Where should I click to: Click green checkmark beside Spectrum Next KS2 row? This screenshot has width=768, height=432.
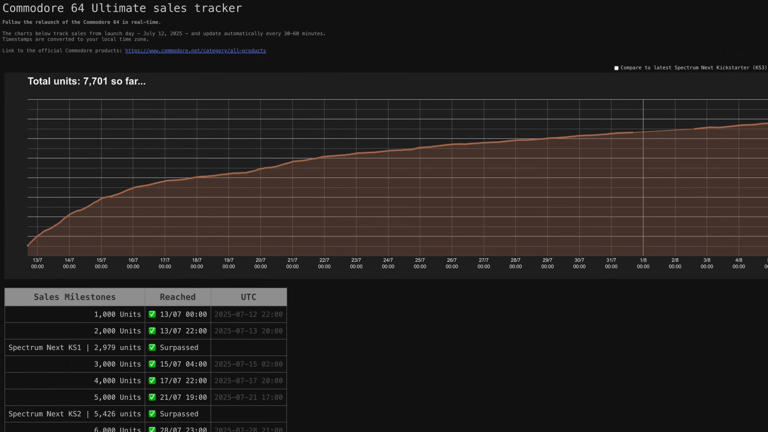[x=152, y=413]
